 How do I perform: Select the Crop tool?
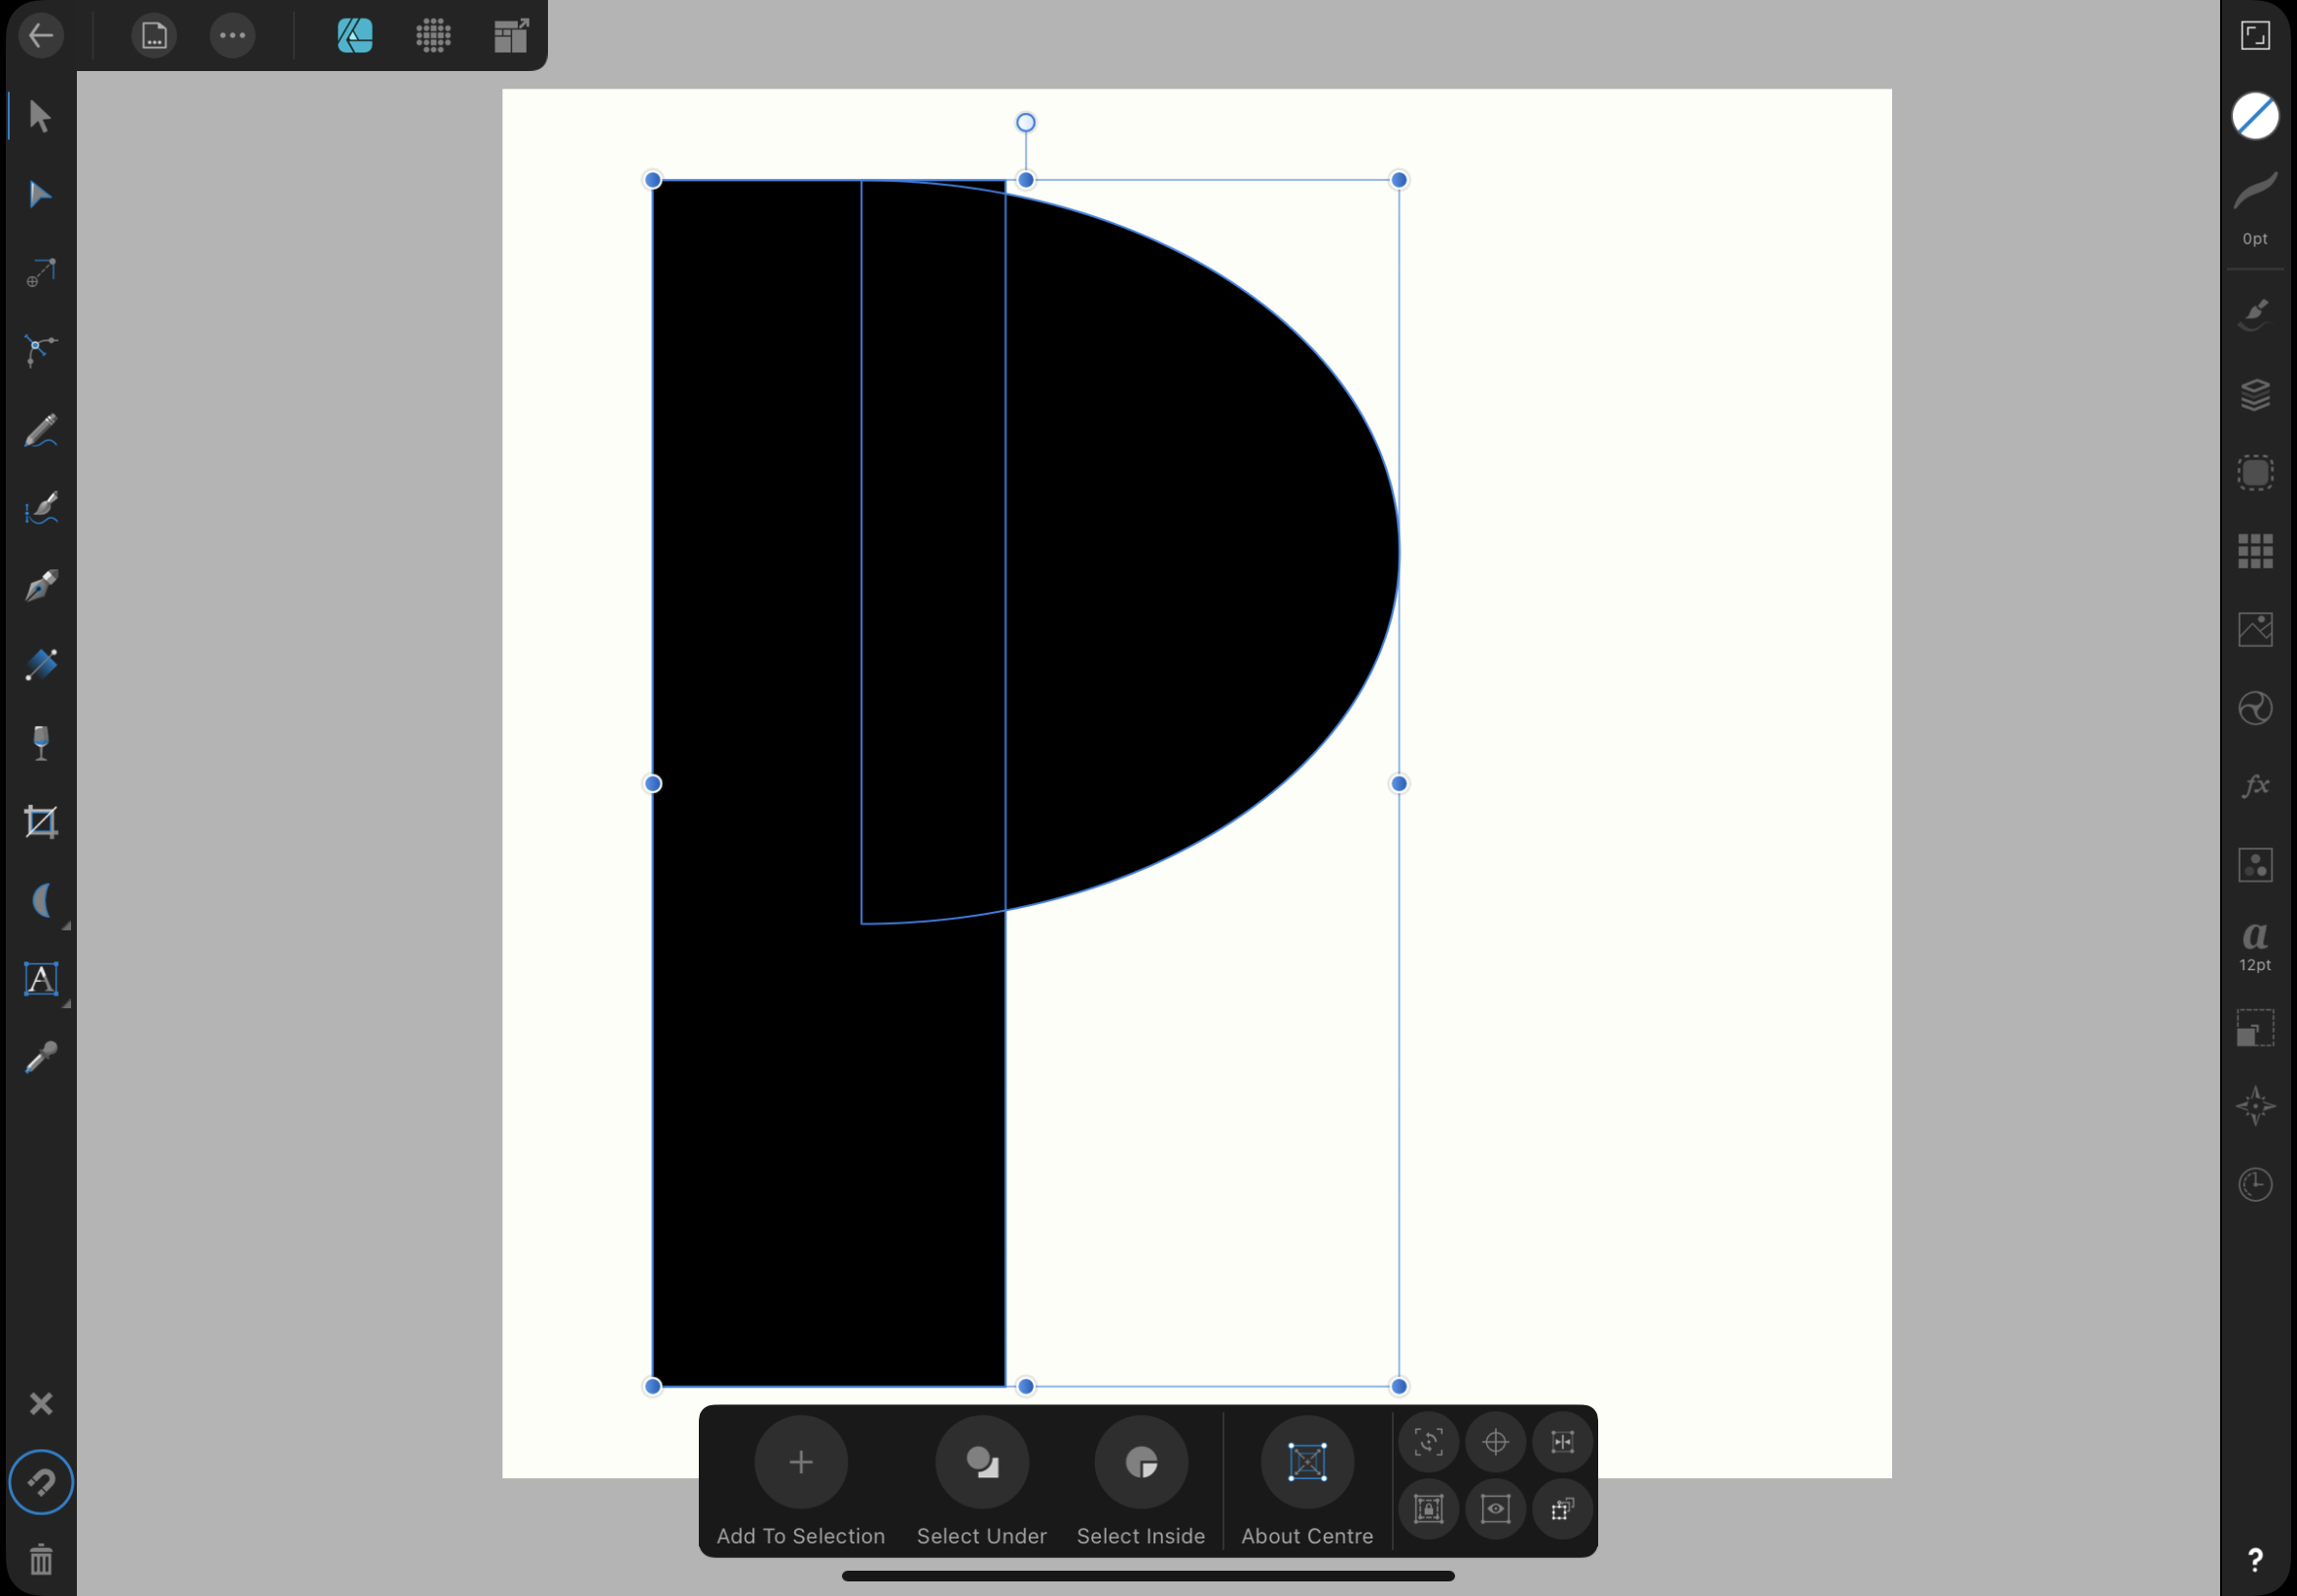pos(40,822)
